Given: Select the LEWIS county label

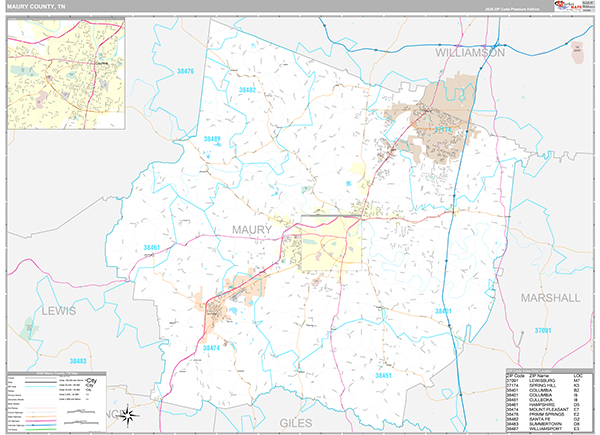Looking at the screenshot, I should (59, 311).
